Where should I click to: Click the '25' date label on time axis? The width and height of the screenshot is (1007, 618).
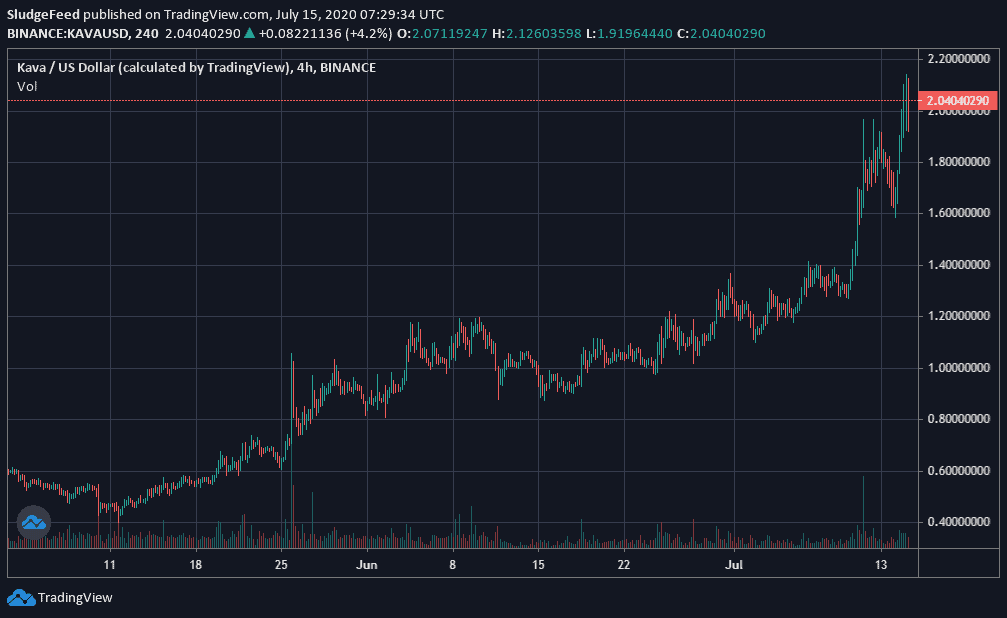[281, 565]
